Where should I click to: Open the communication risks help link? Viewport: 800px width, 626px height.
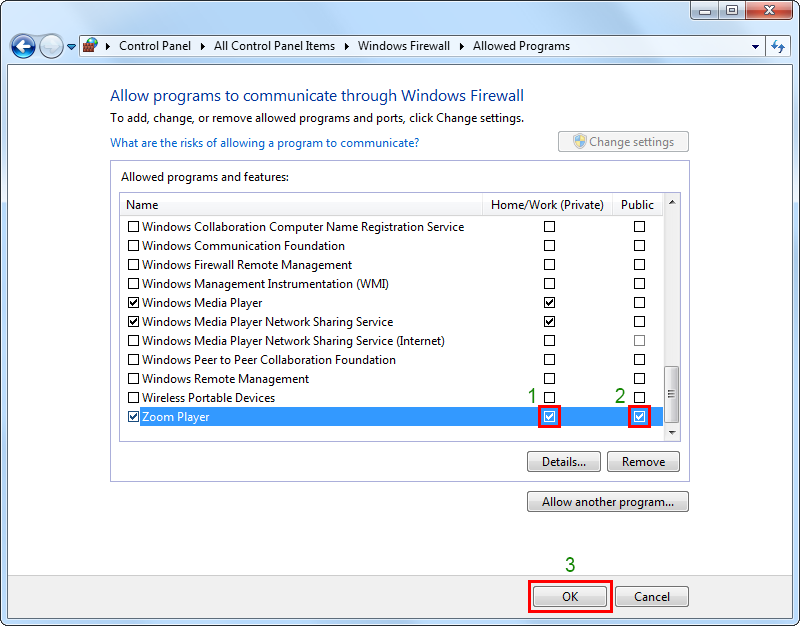point(264,143)
